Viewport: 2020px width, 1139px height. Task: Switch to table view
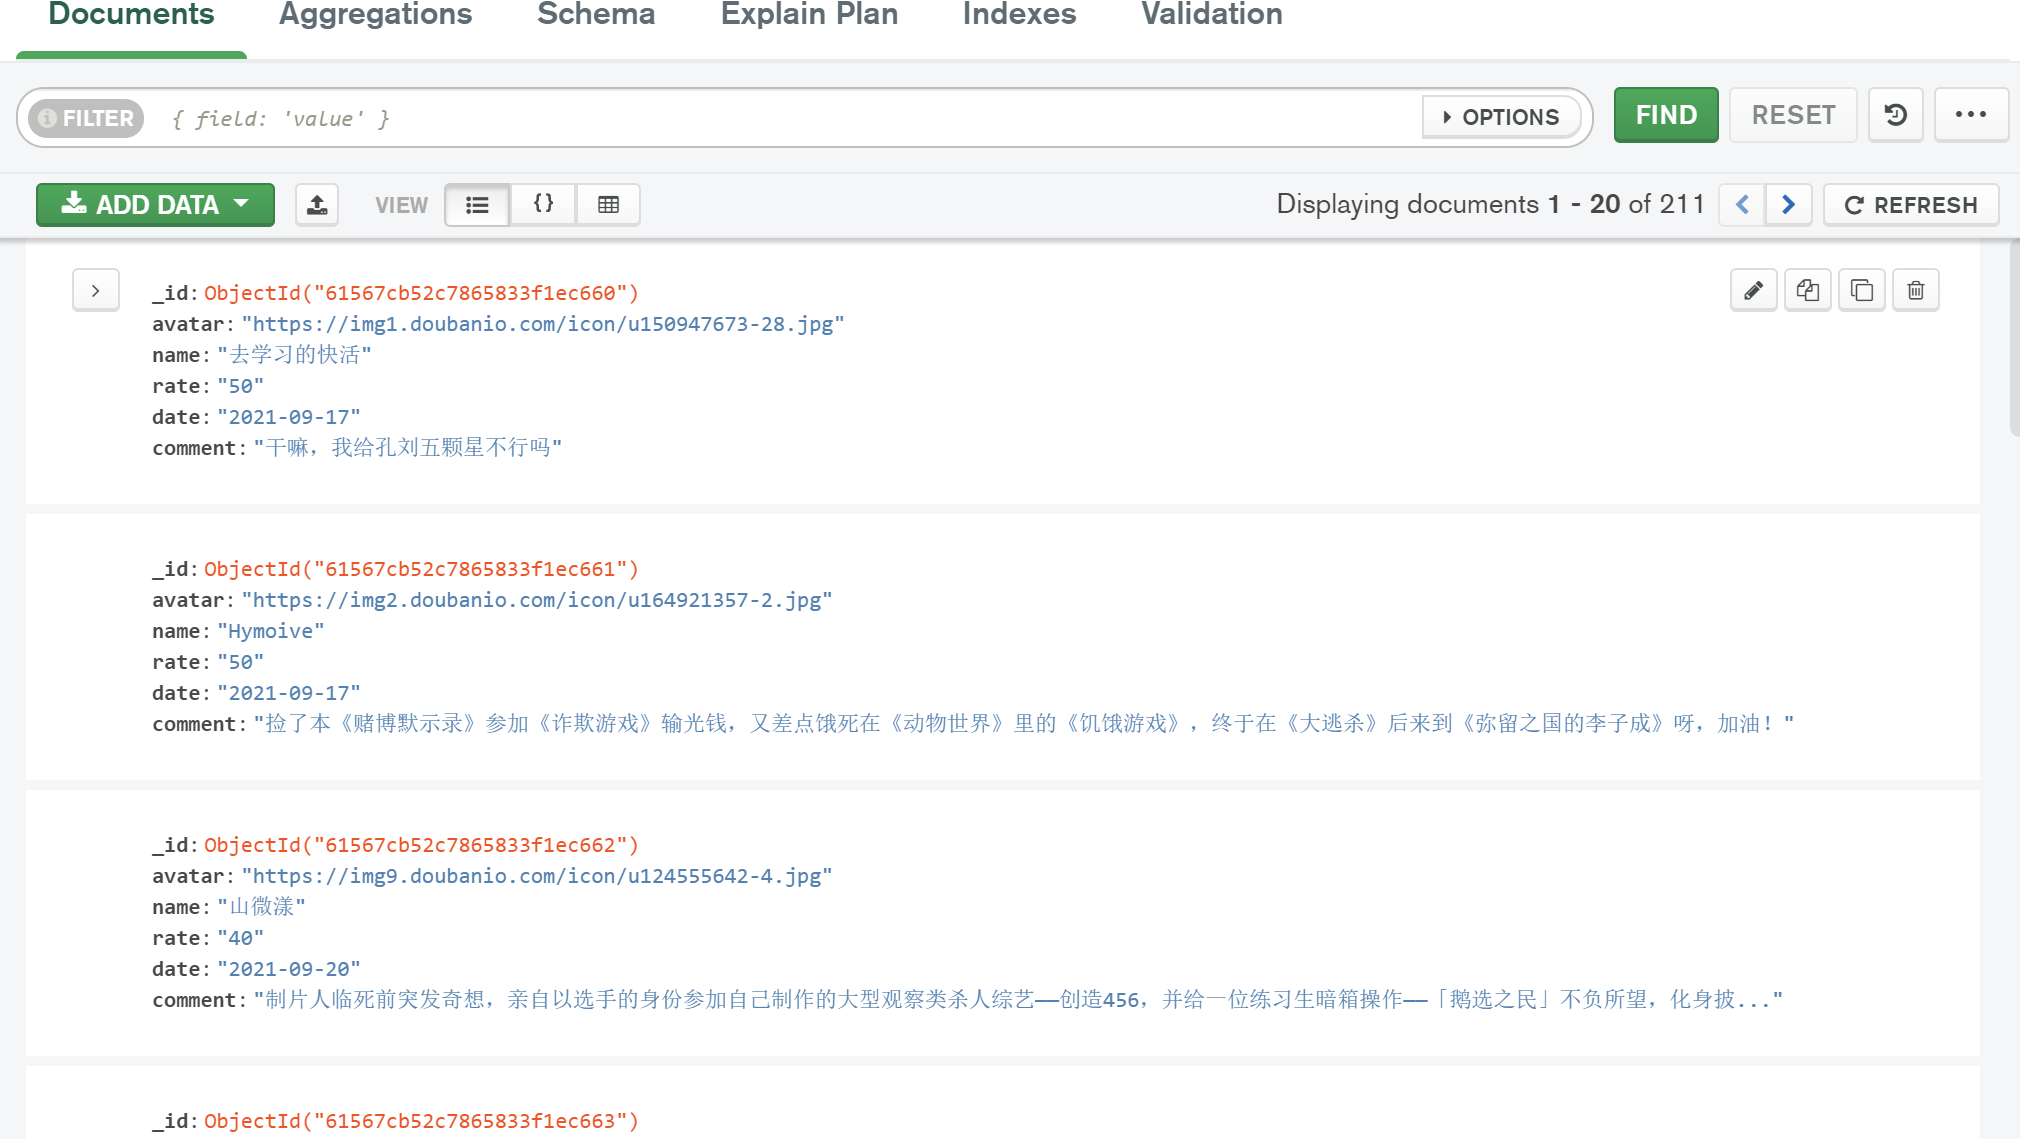pos(608,205)
